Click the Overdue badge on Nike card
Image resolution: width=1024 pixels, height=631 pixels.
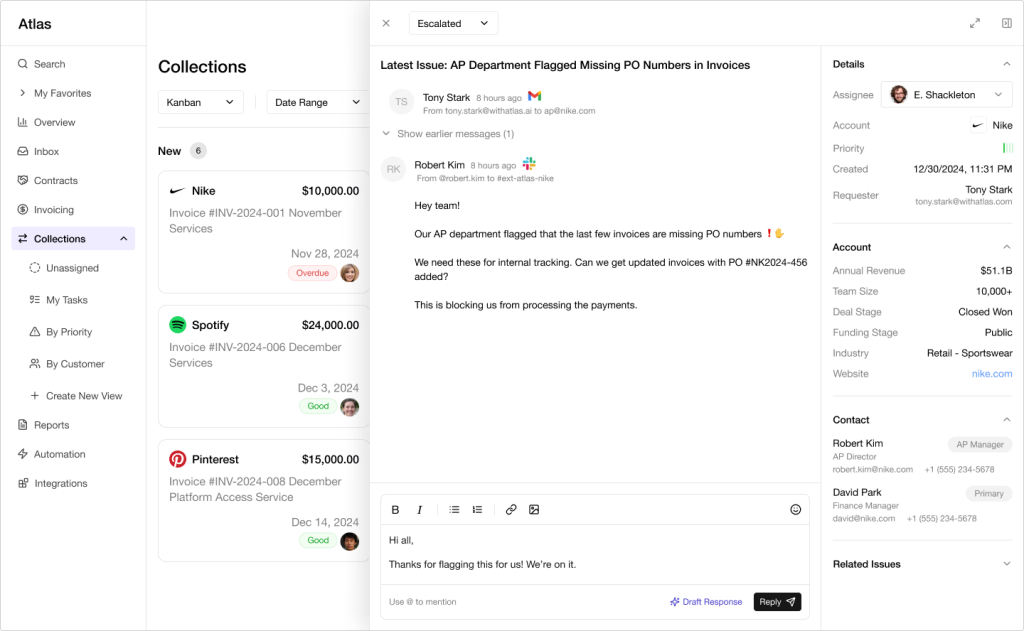coord(312,273)
